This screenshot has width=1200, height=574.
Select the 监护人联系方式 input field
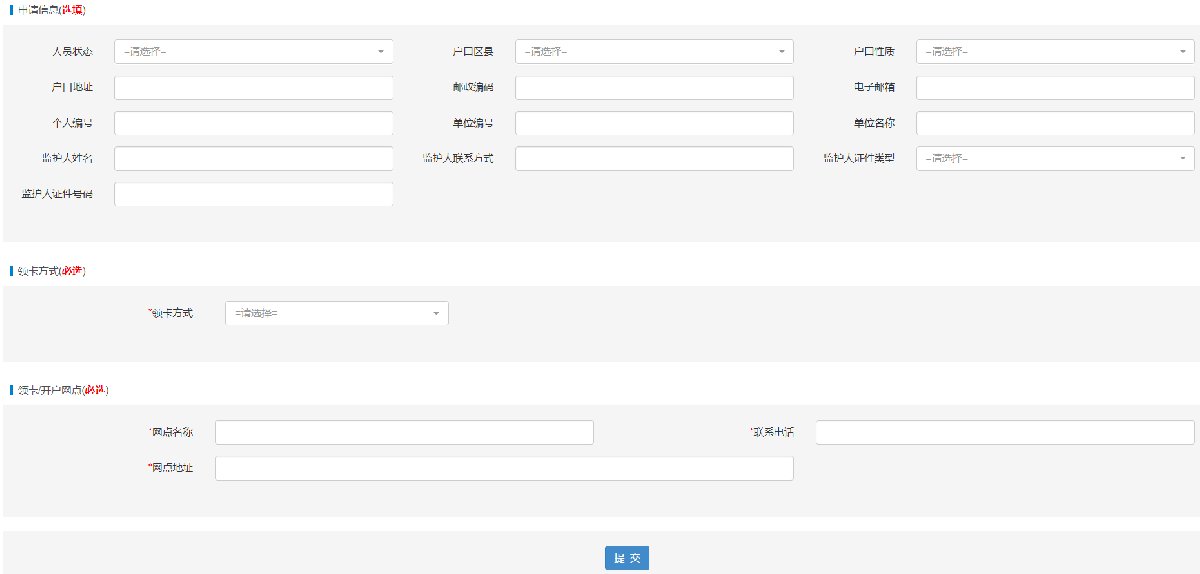[654, 159]
